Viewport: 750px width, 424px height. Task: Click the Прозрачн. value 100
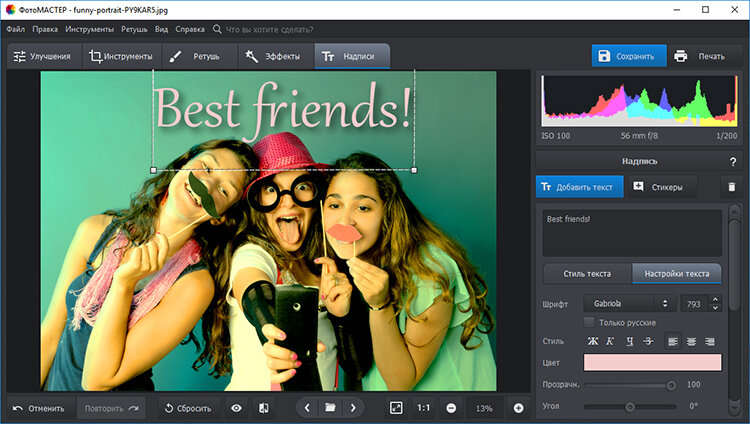694,384
